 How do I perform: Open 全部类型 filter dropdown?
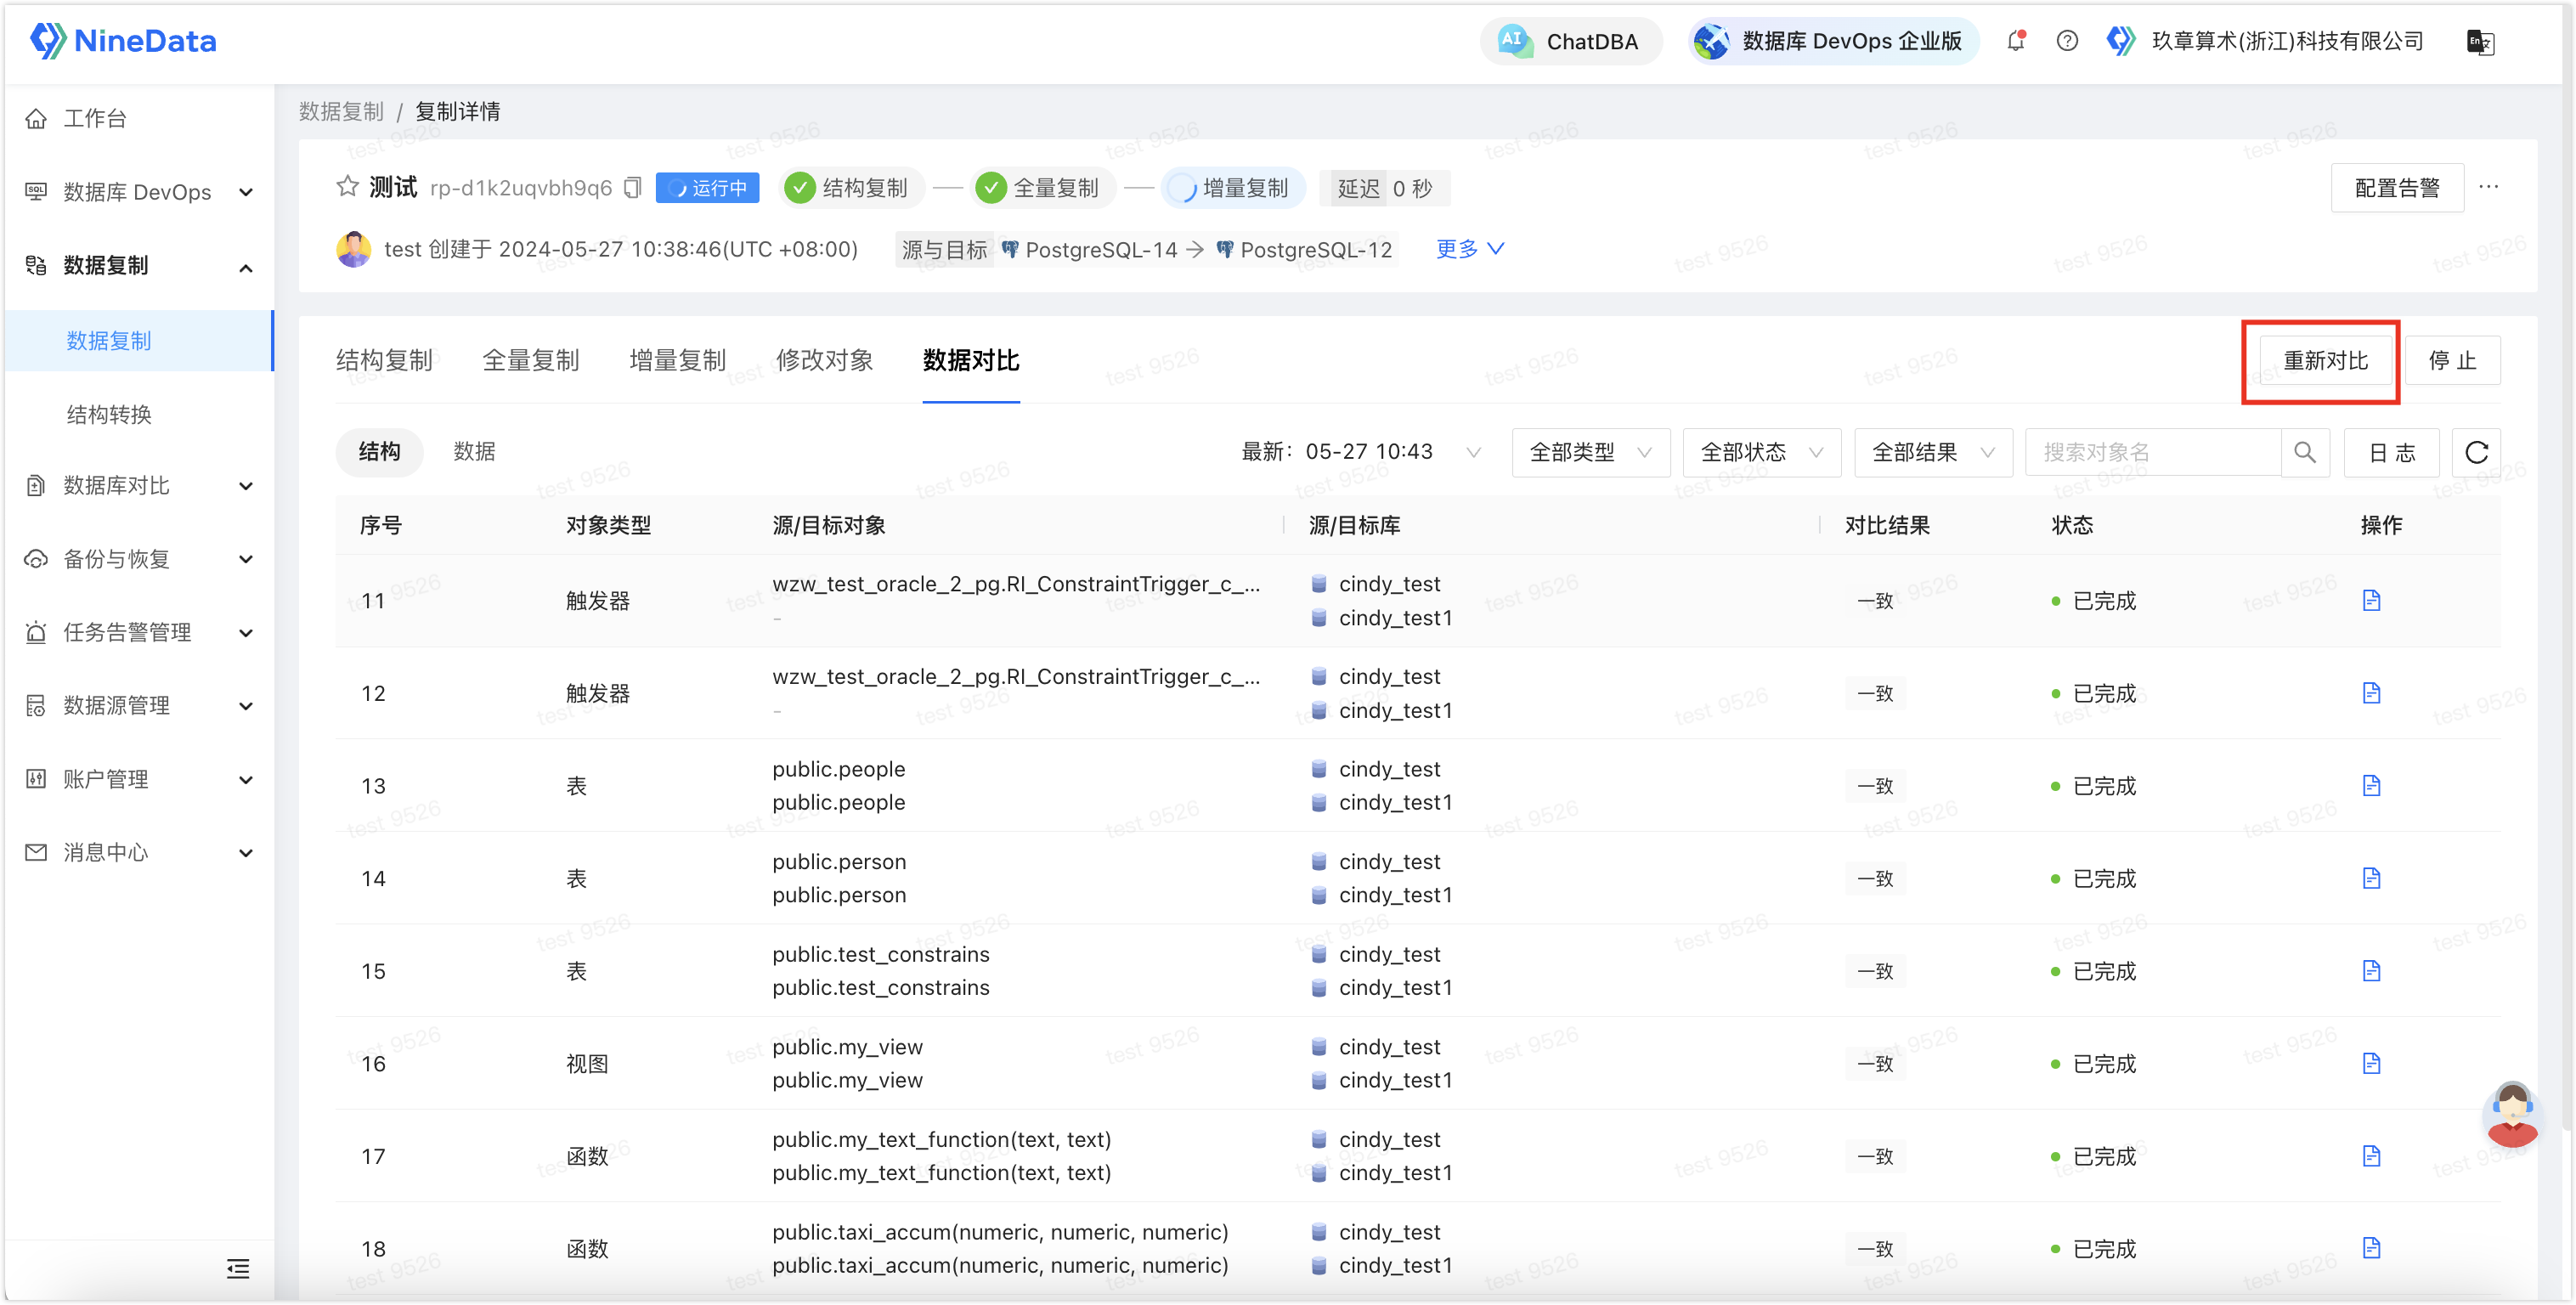[1590, 453]
